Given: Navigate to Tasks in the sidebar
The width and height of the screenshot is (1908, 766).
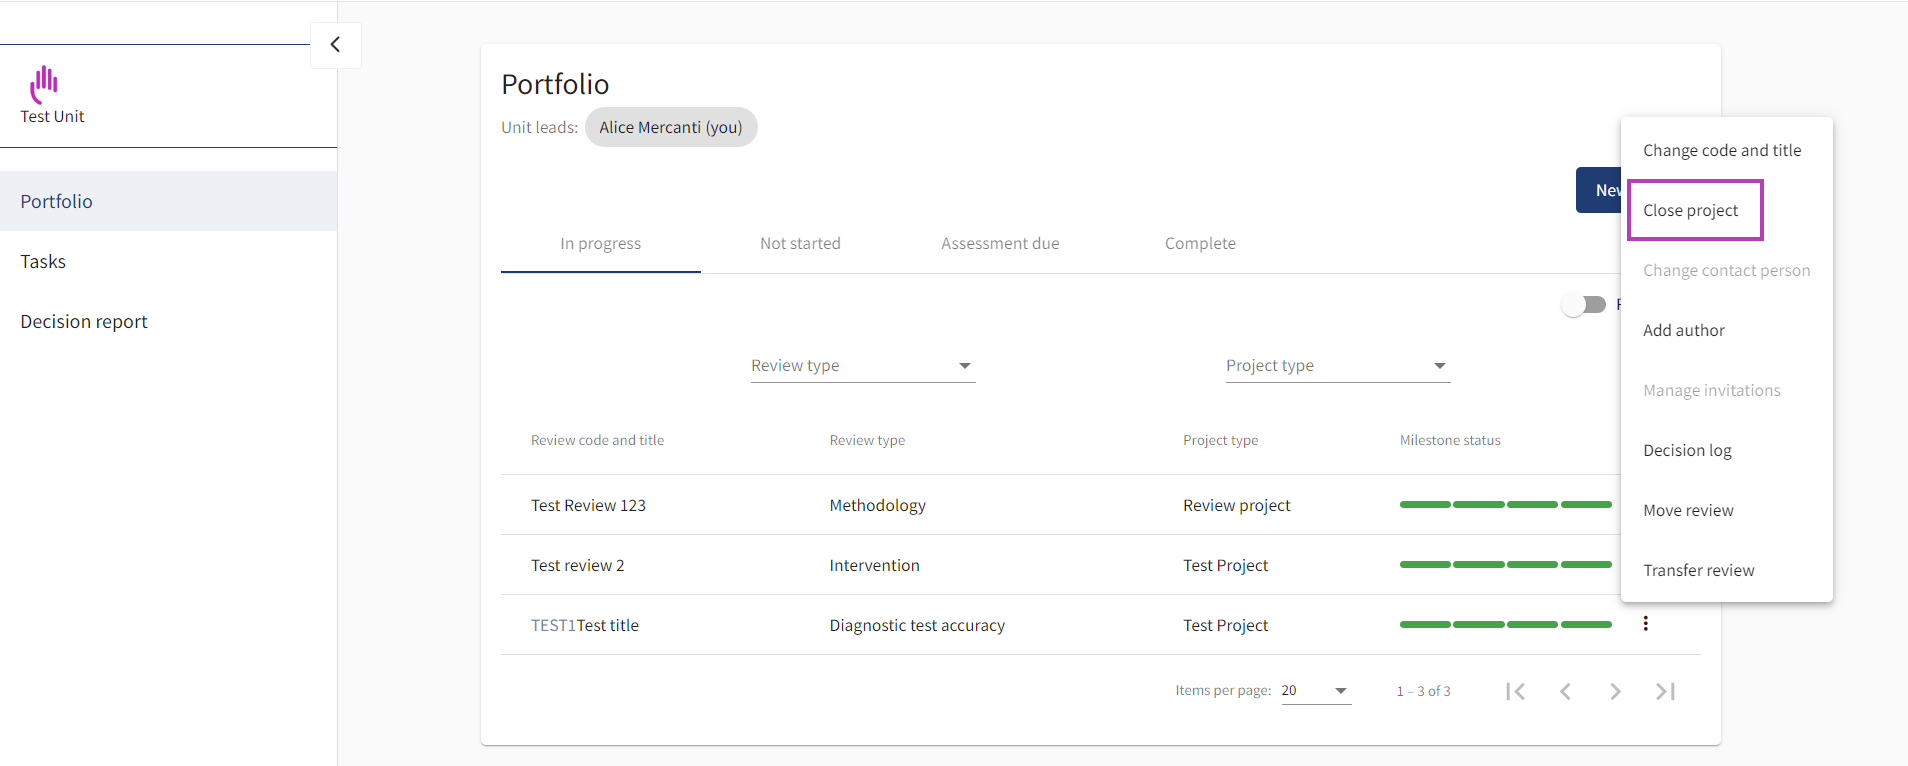Looking at the screenshot, I should pyautogui.click(x=43, y=262).
